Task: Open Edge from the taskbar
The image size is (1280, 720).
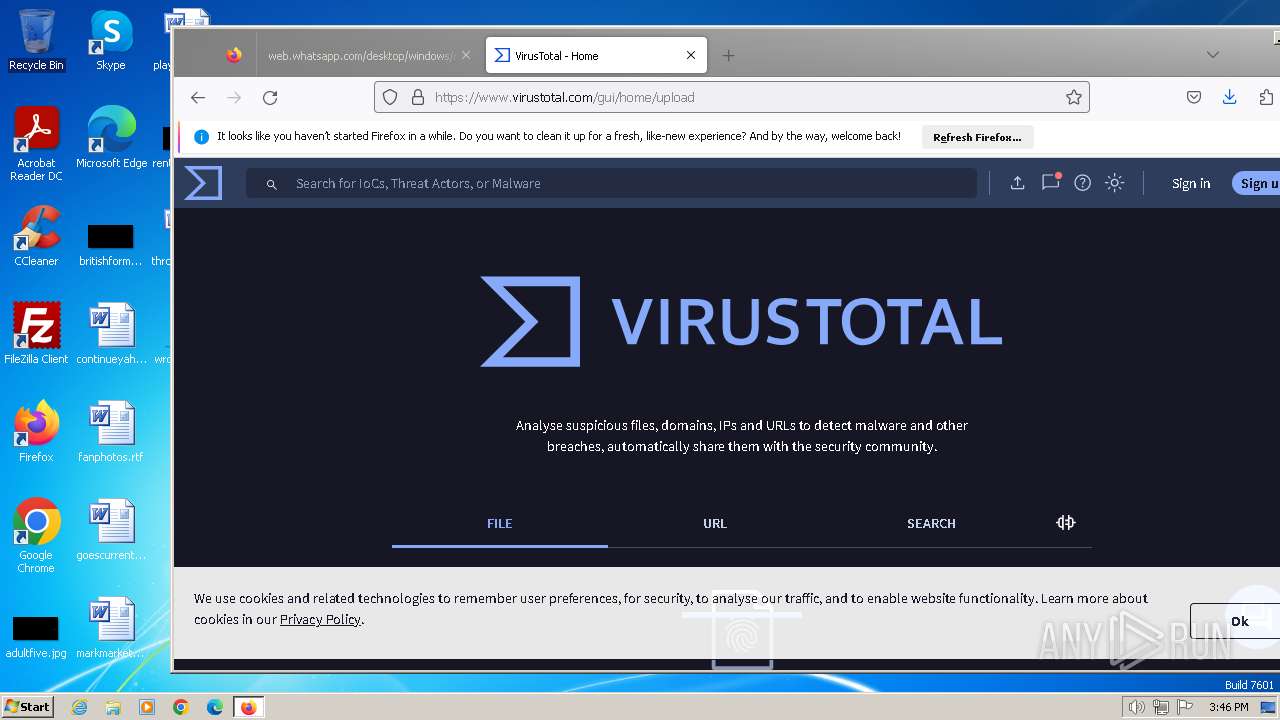Action: point(215,707)
